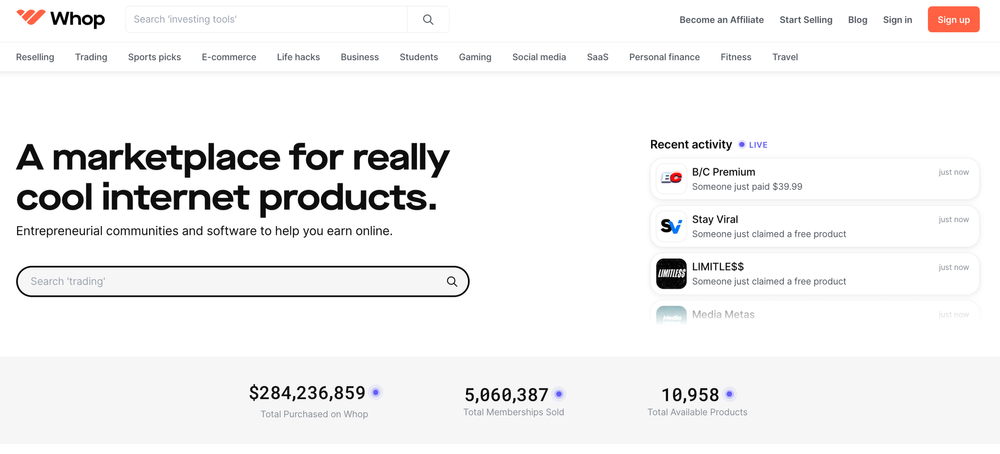Click the pulsing dot beside Total Purchased
Viewport: 1000px width, 454px height.
376,393
